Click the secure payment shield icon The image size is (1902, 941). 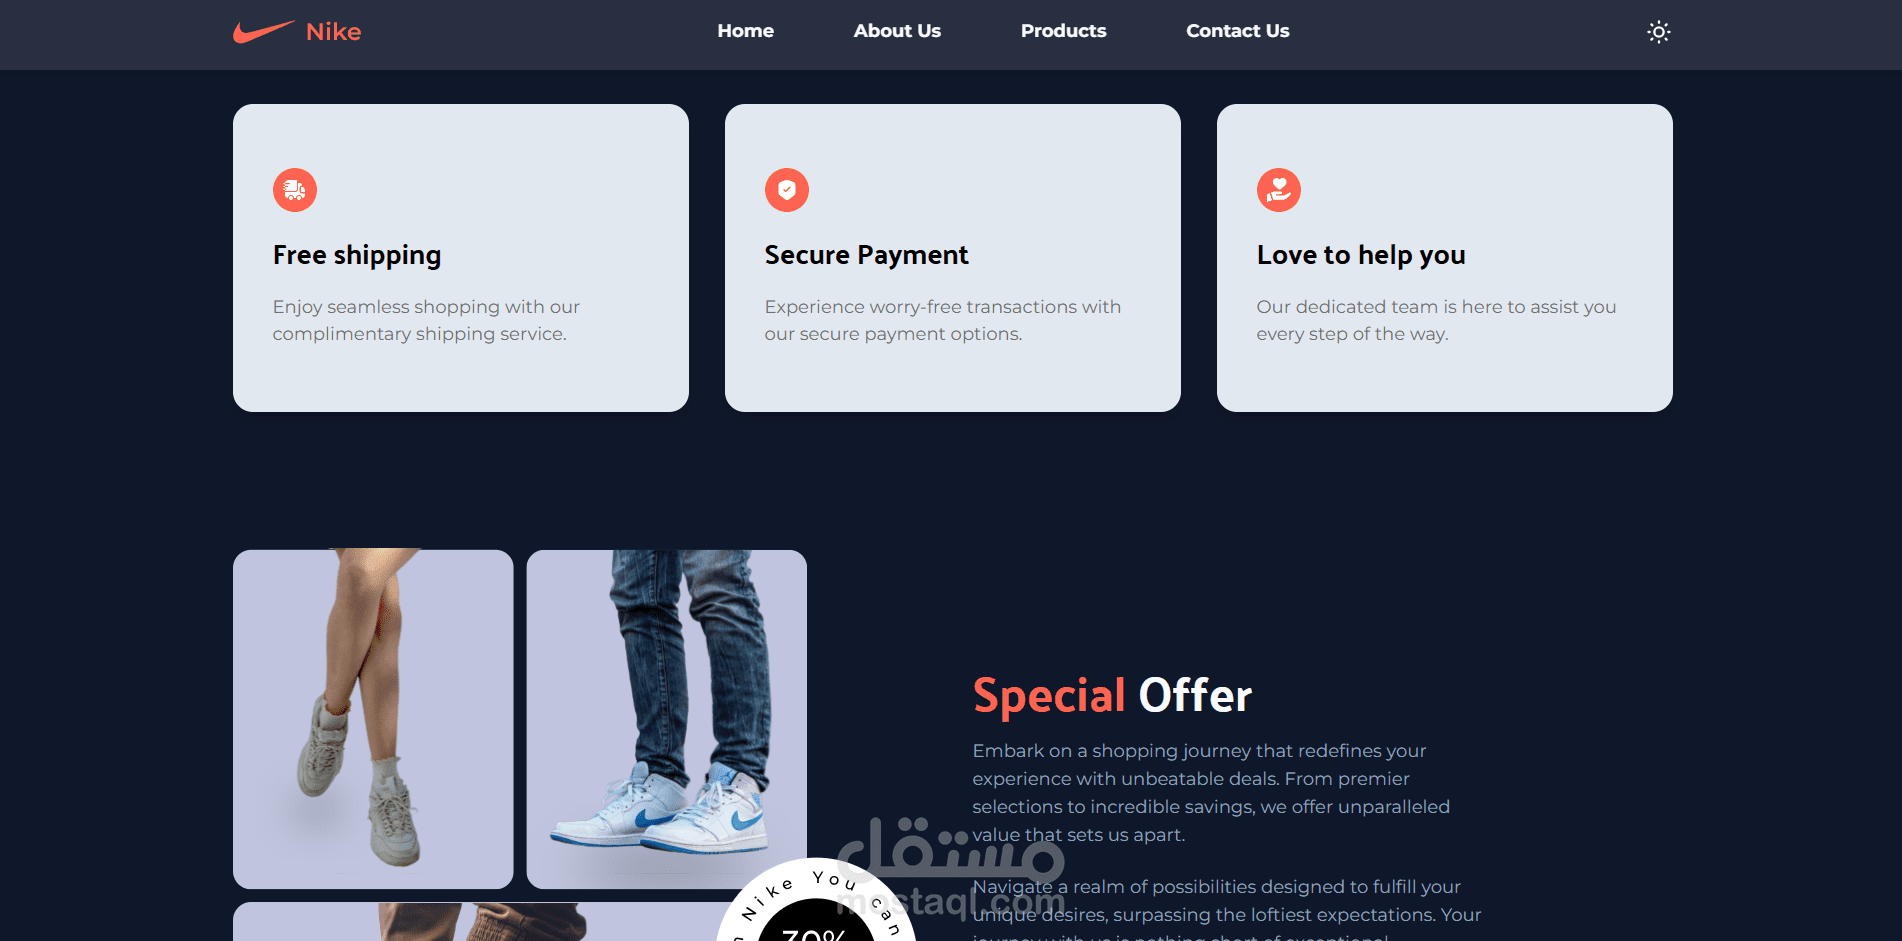787,190
